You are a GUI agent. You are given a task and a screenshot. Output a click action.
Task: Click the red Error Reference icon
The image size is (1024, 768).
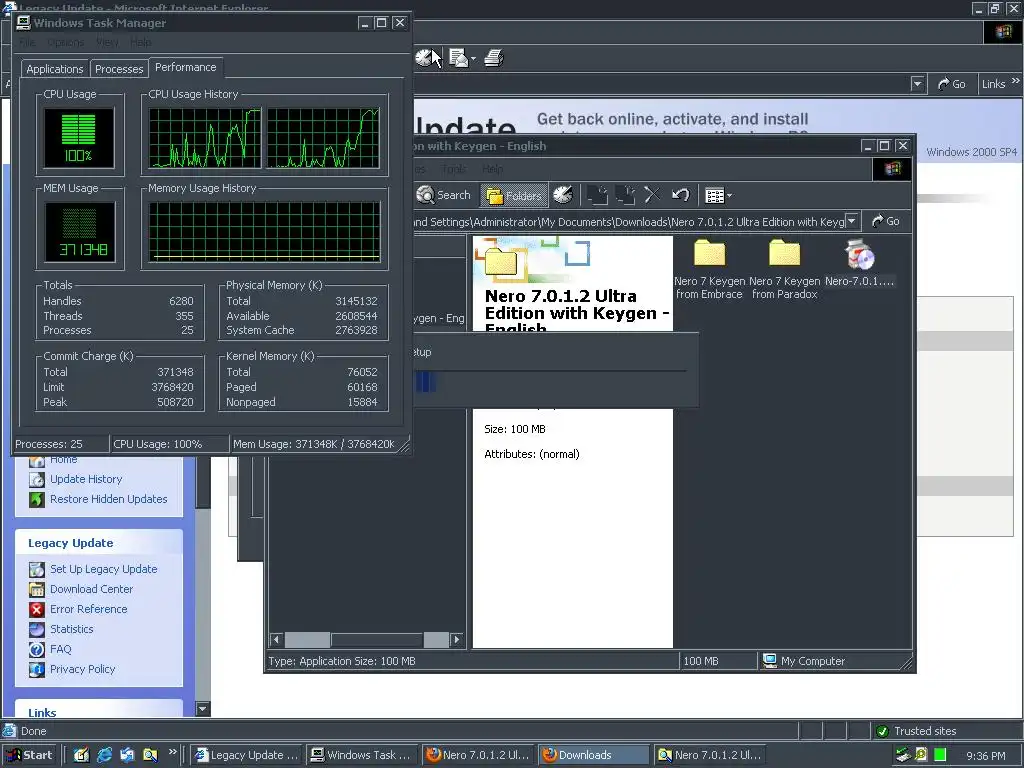point(37,609)
